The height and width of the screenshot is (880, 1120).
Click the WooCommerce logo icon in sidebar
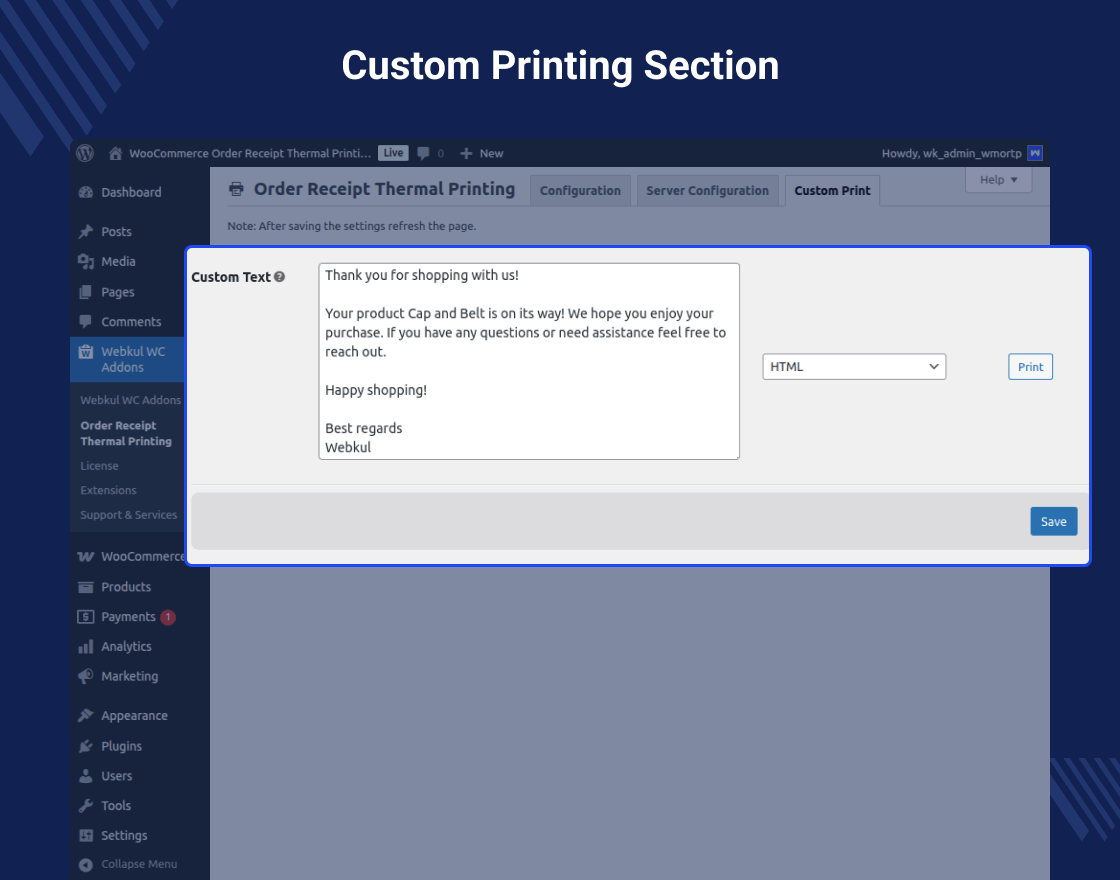pos(86,556)
